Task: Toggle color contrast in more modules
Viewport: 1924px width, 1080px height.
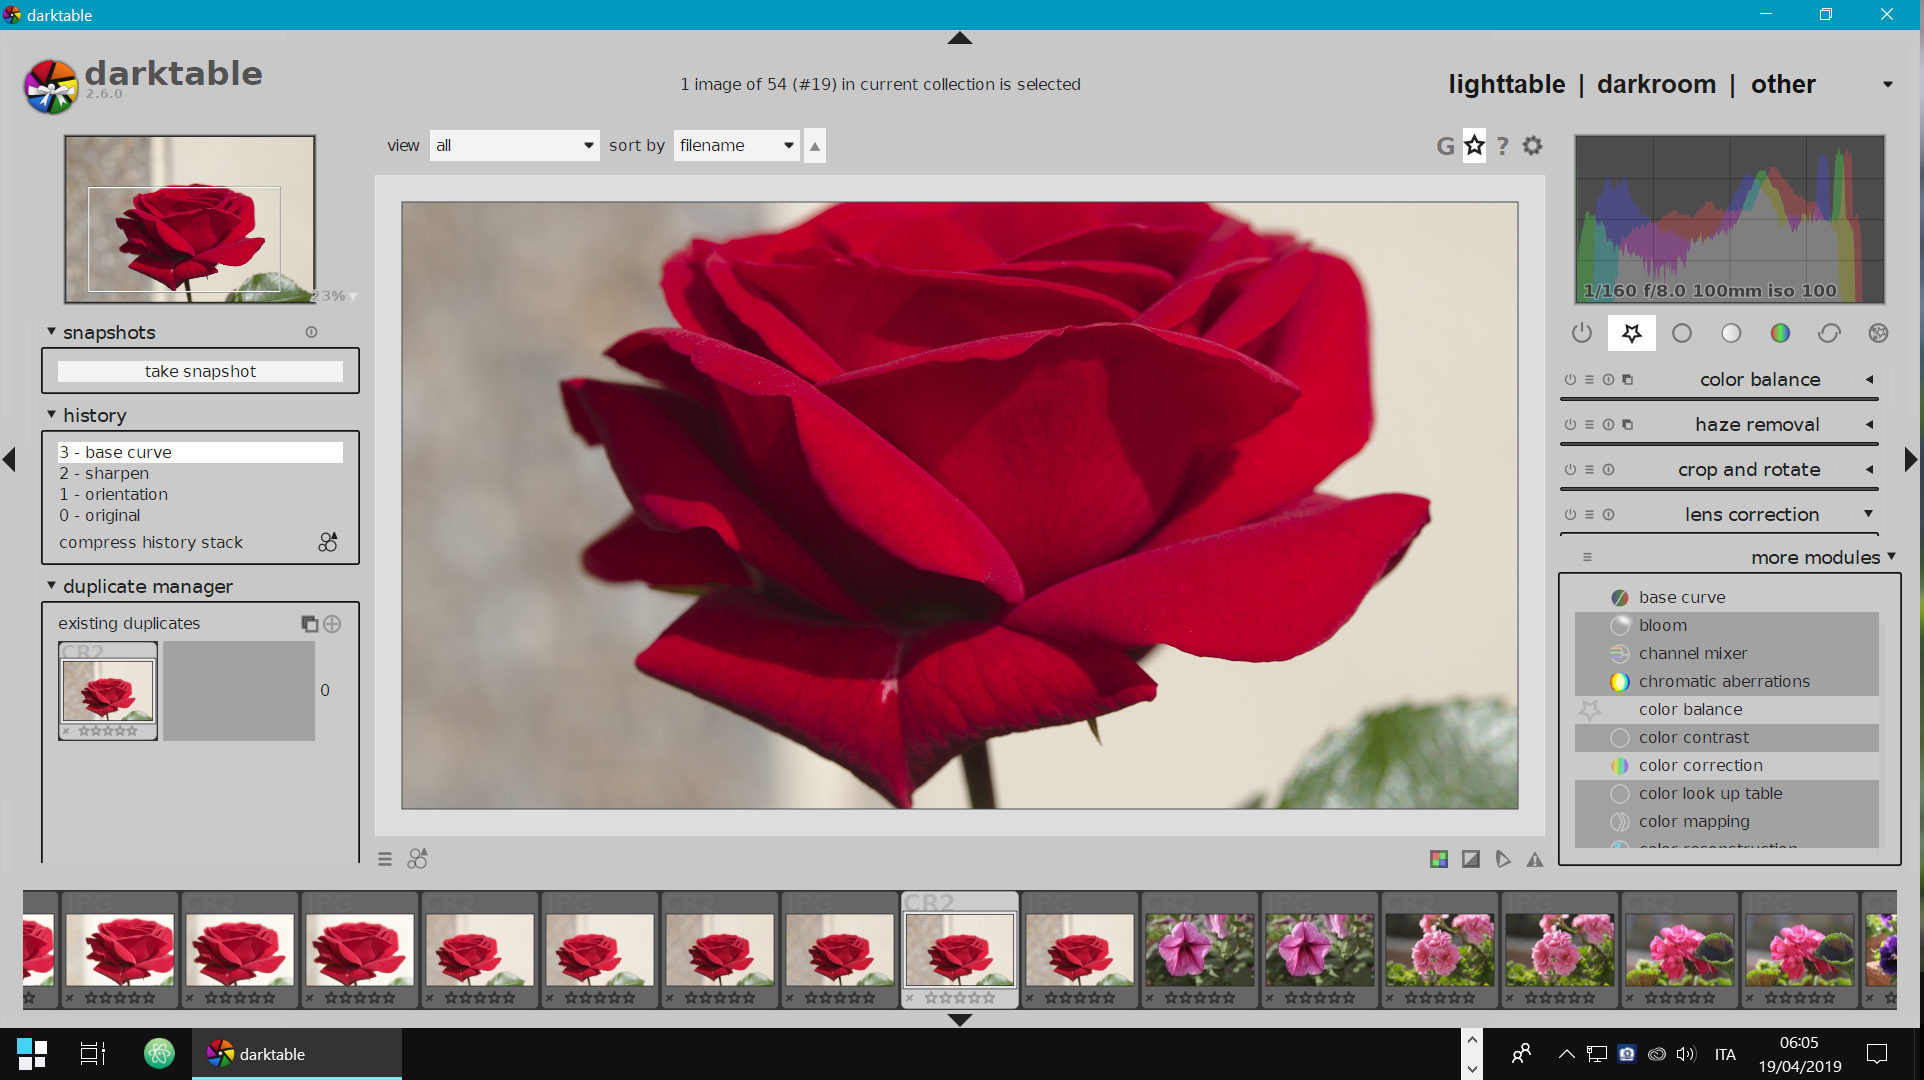Action: tap(1727, 737)
